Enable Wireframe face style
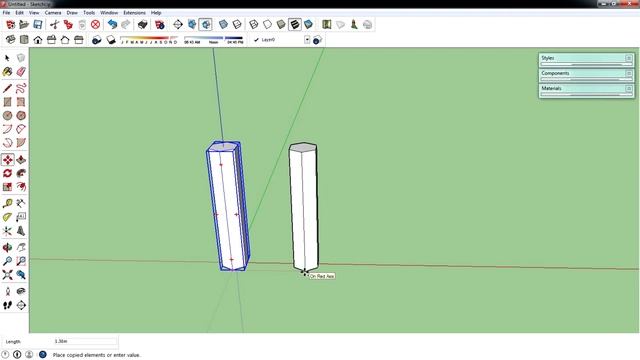The width and height of the screenshot is (640, 360). point(253,24)
